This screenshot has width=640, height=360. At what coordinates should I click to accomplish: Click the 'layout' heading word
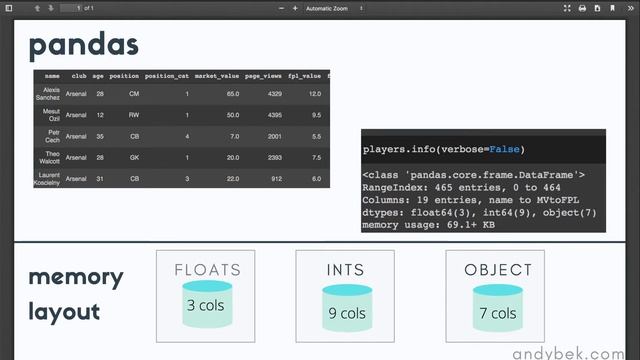64,312
